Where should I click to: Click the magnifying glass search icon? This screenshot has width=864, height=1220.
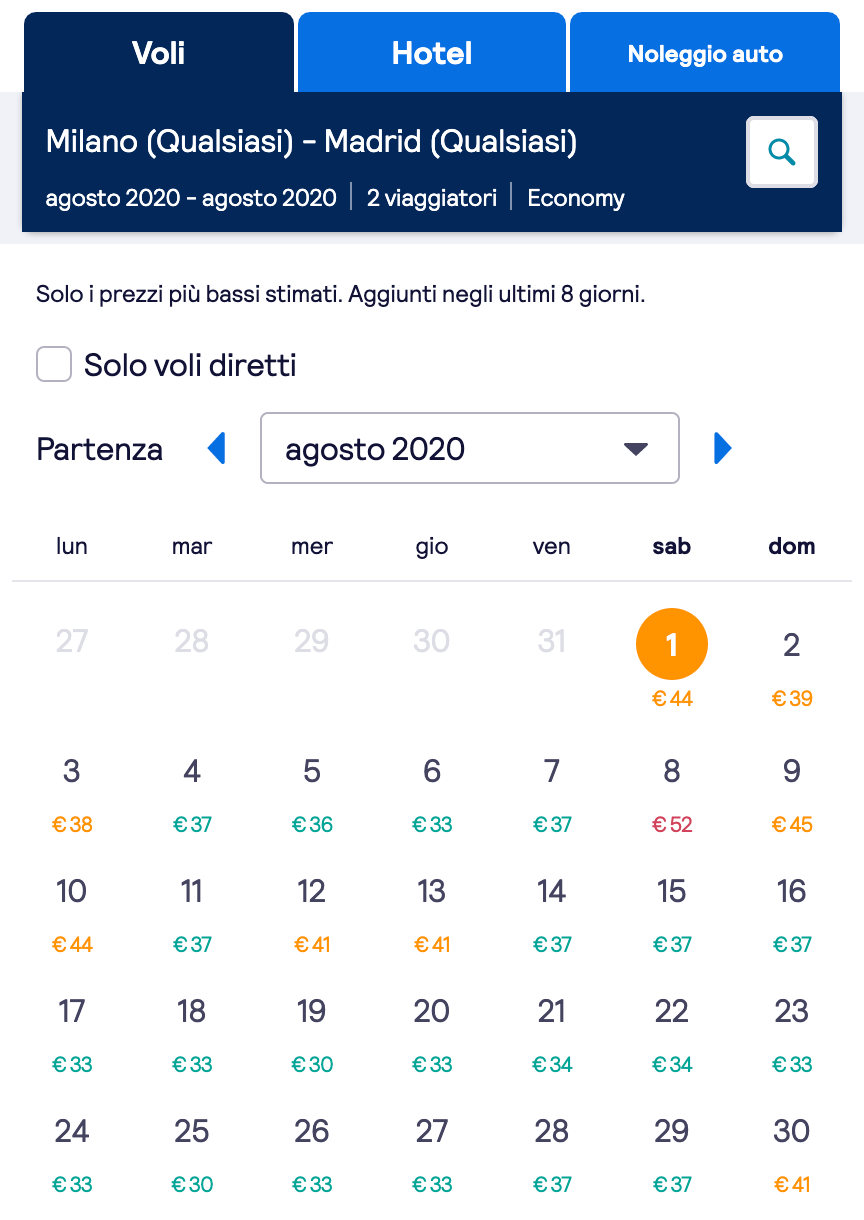782,152
